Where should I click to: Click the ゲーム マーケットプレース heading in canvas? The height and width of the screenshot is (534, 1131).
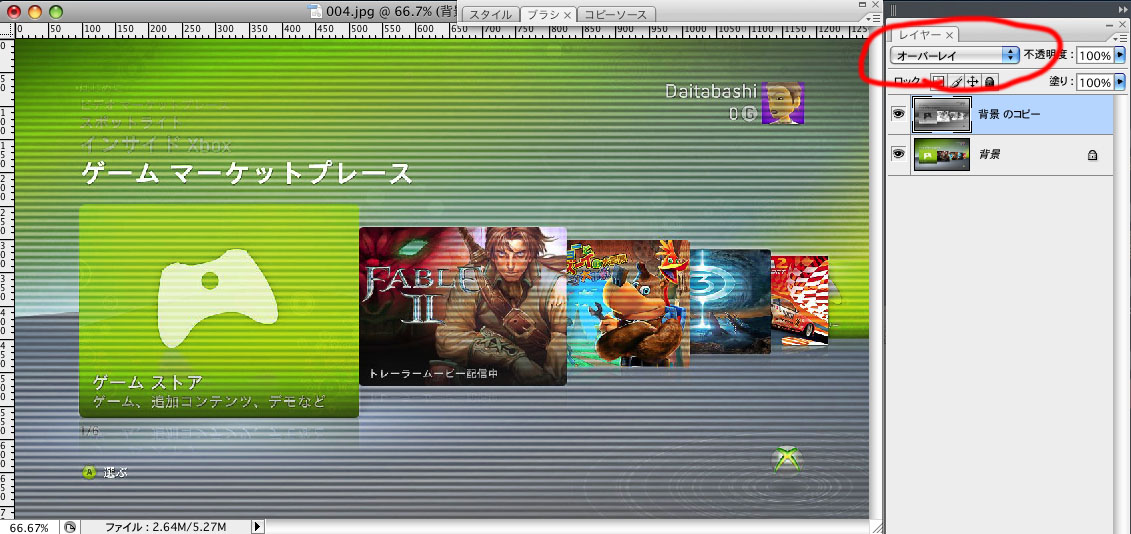[247, 173]
